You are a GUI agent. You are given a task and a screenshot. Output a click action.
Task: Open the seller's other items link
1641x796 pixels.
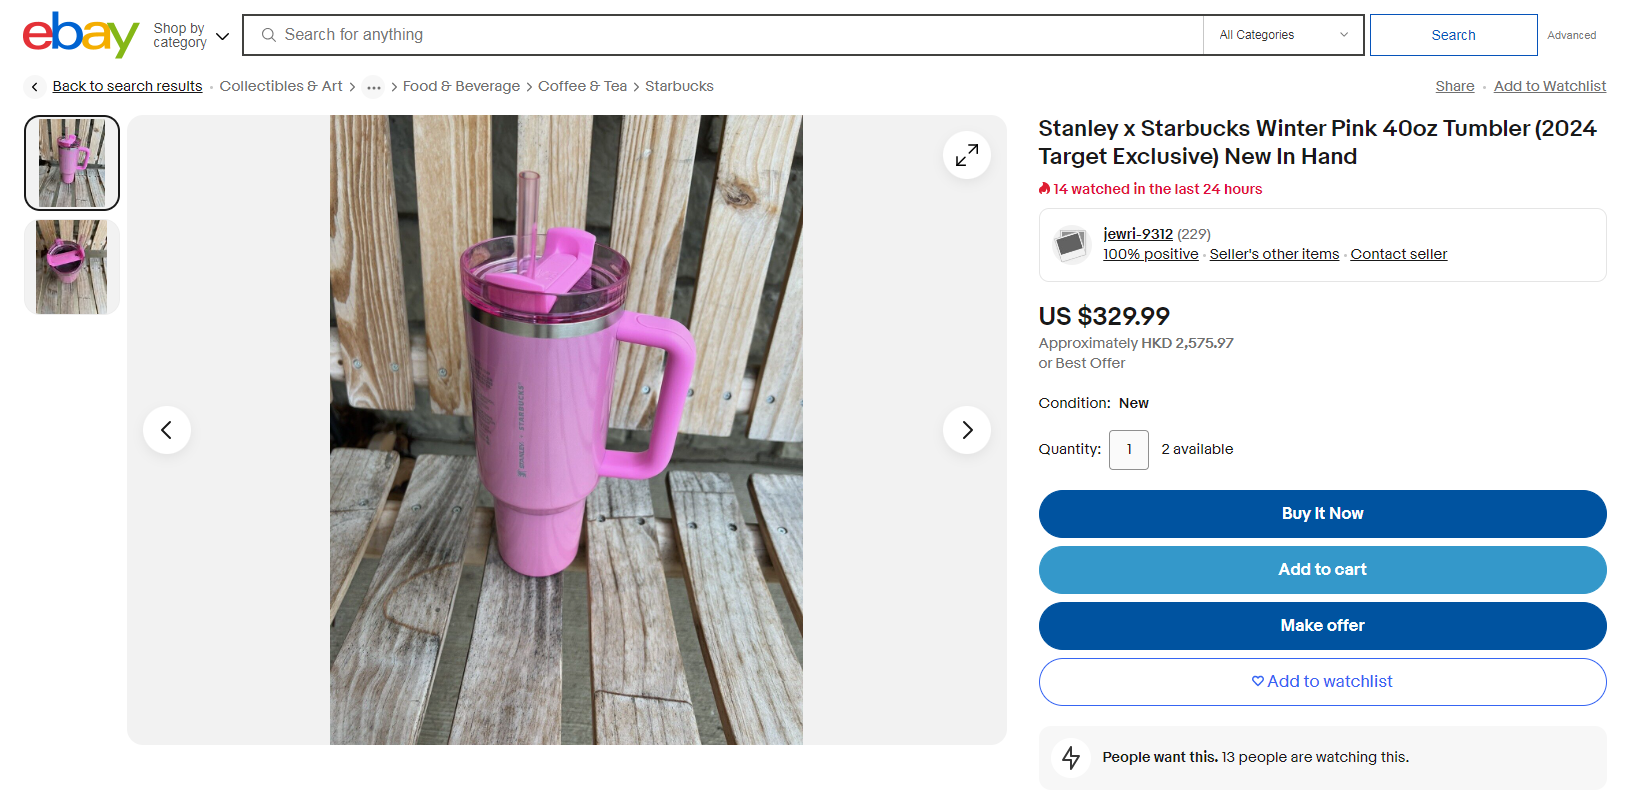point(1274,255)
